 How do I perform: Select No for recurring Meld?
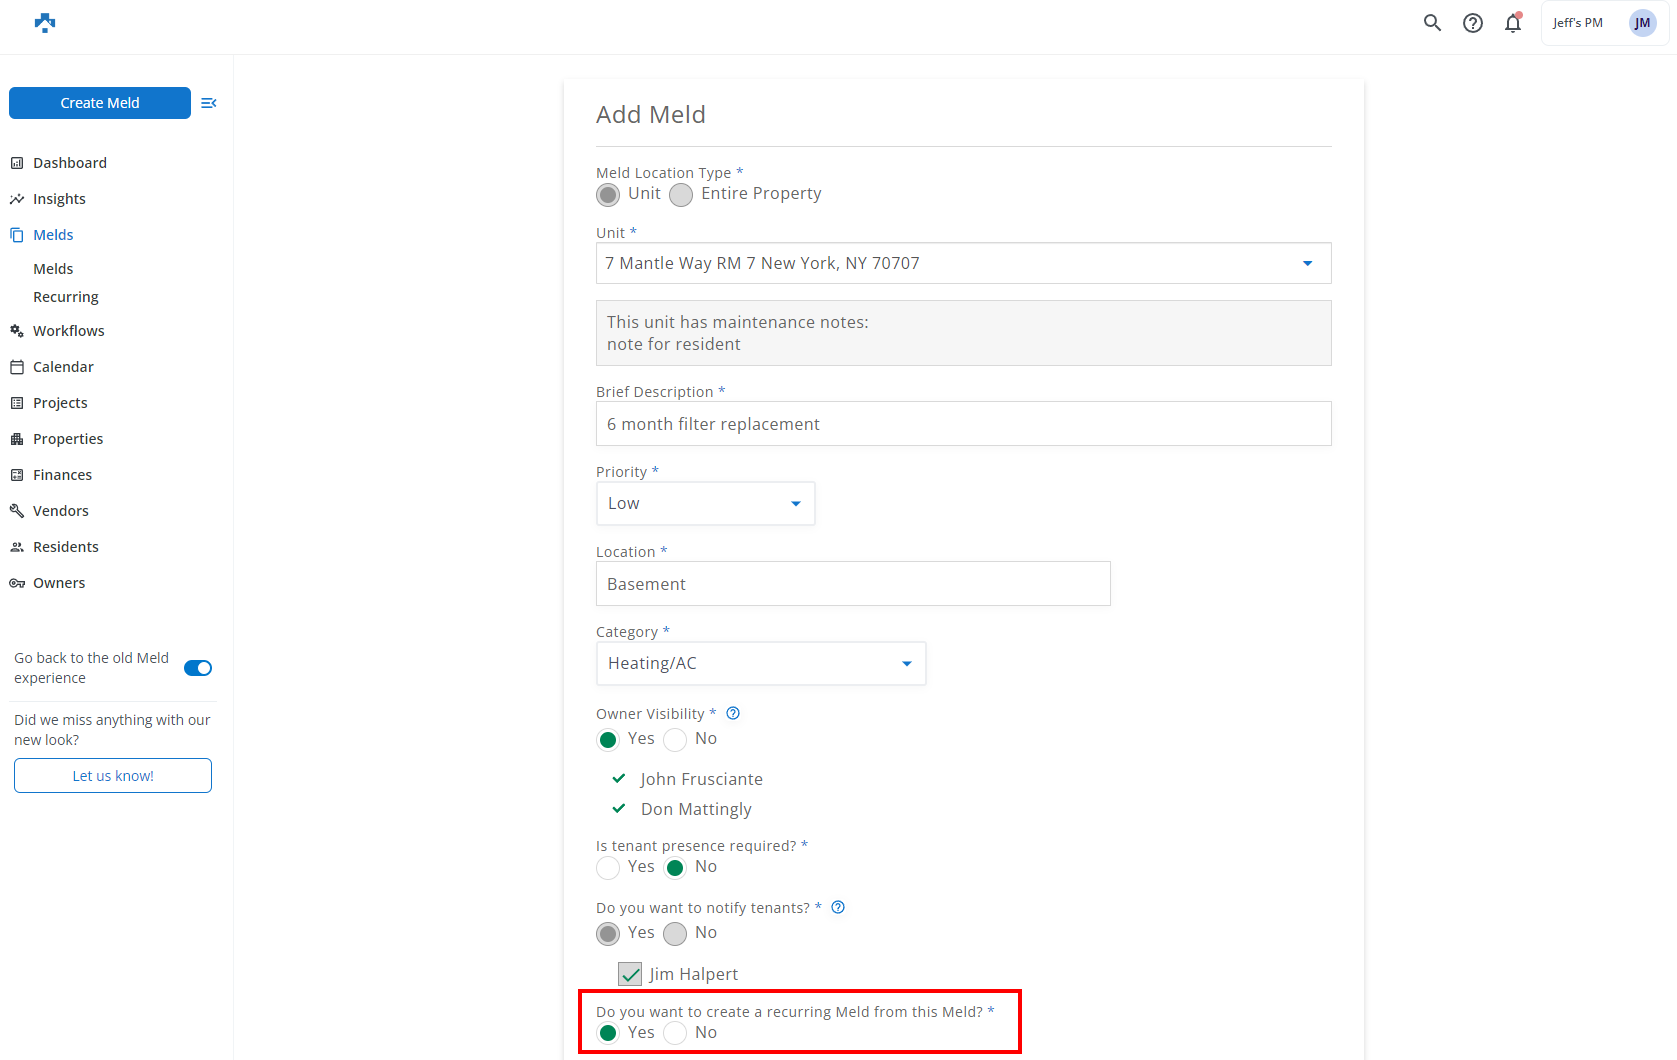(x=676, y=1033)
